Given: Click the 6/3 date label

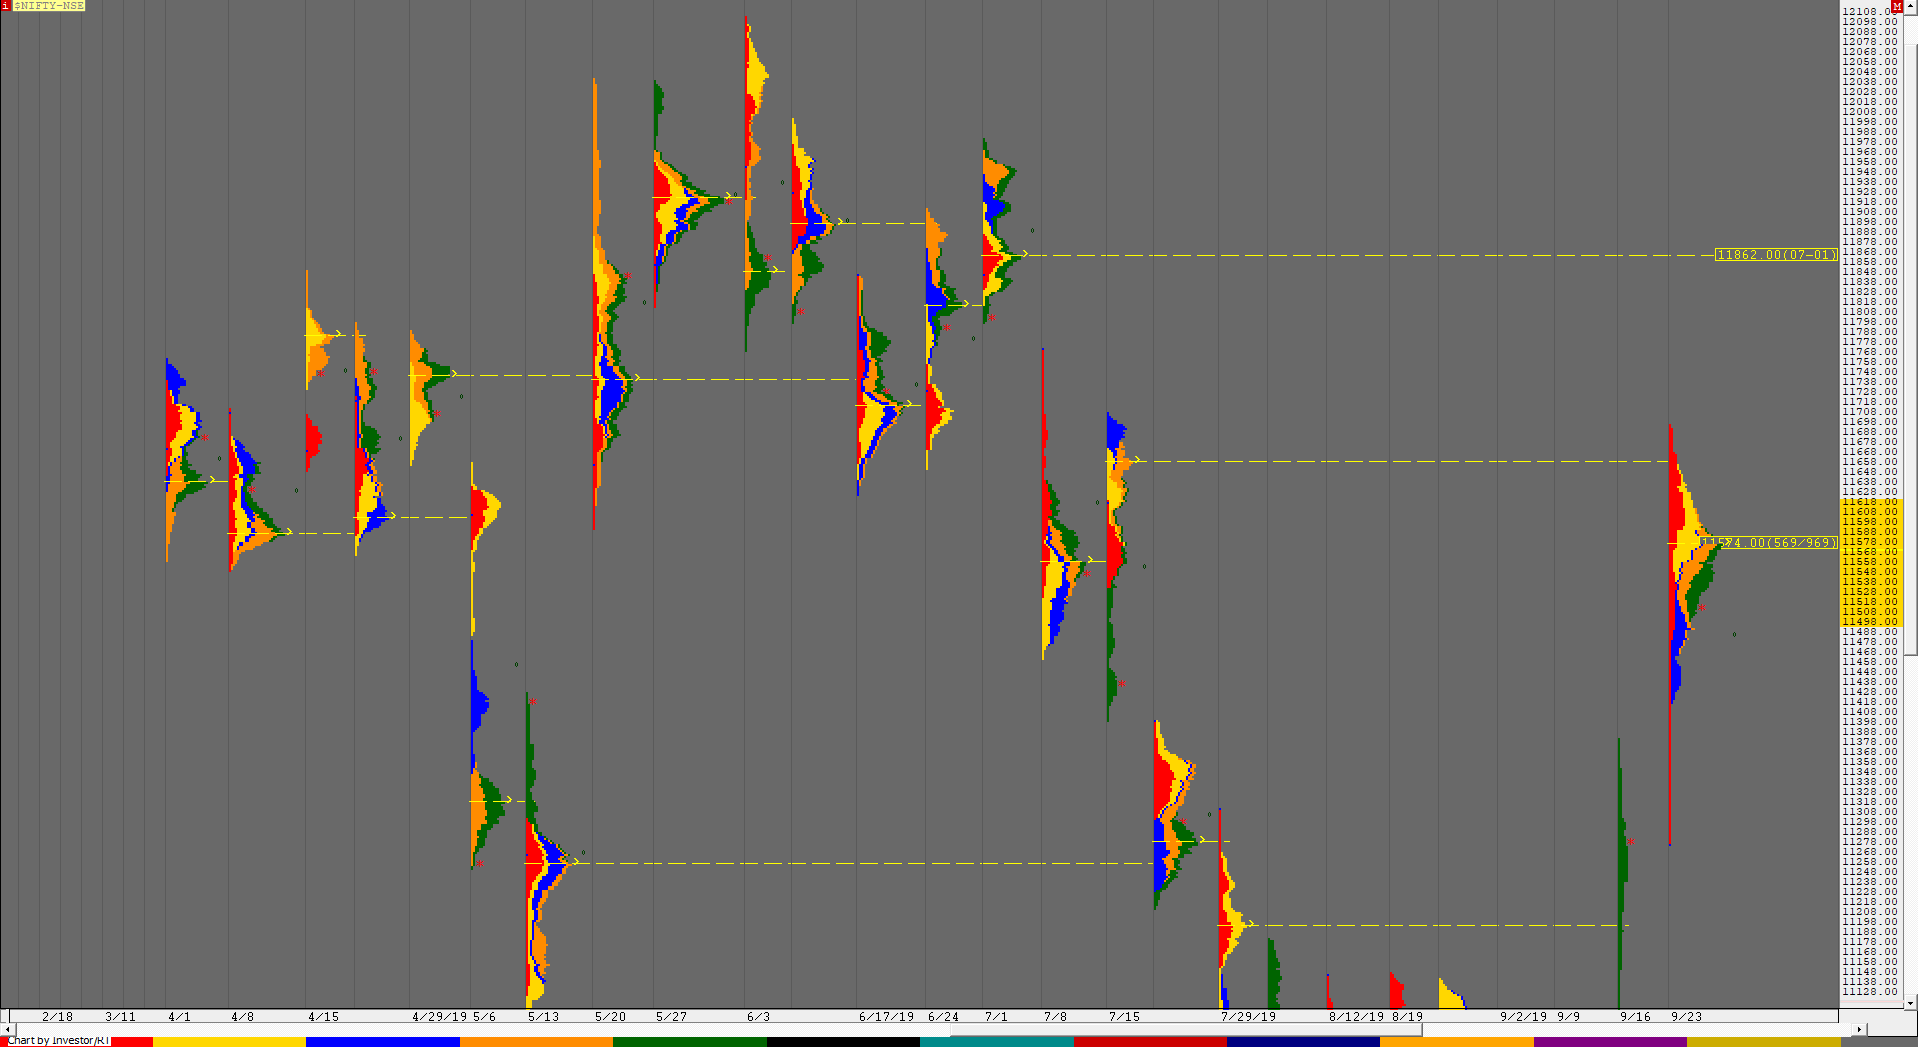Looking at the screenshot, I should pos(758,1016).
